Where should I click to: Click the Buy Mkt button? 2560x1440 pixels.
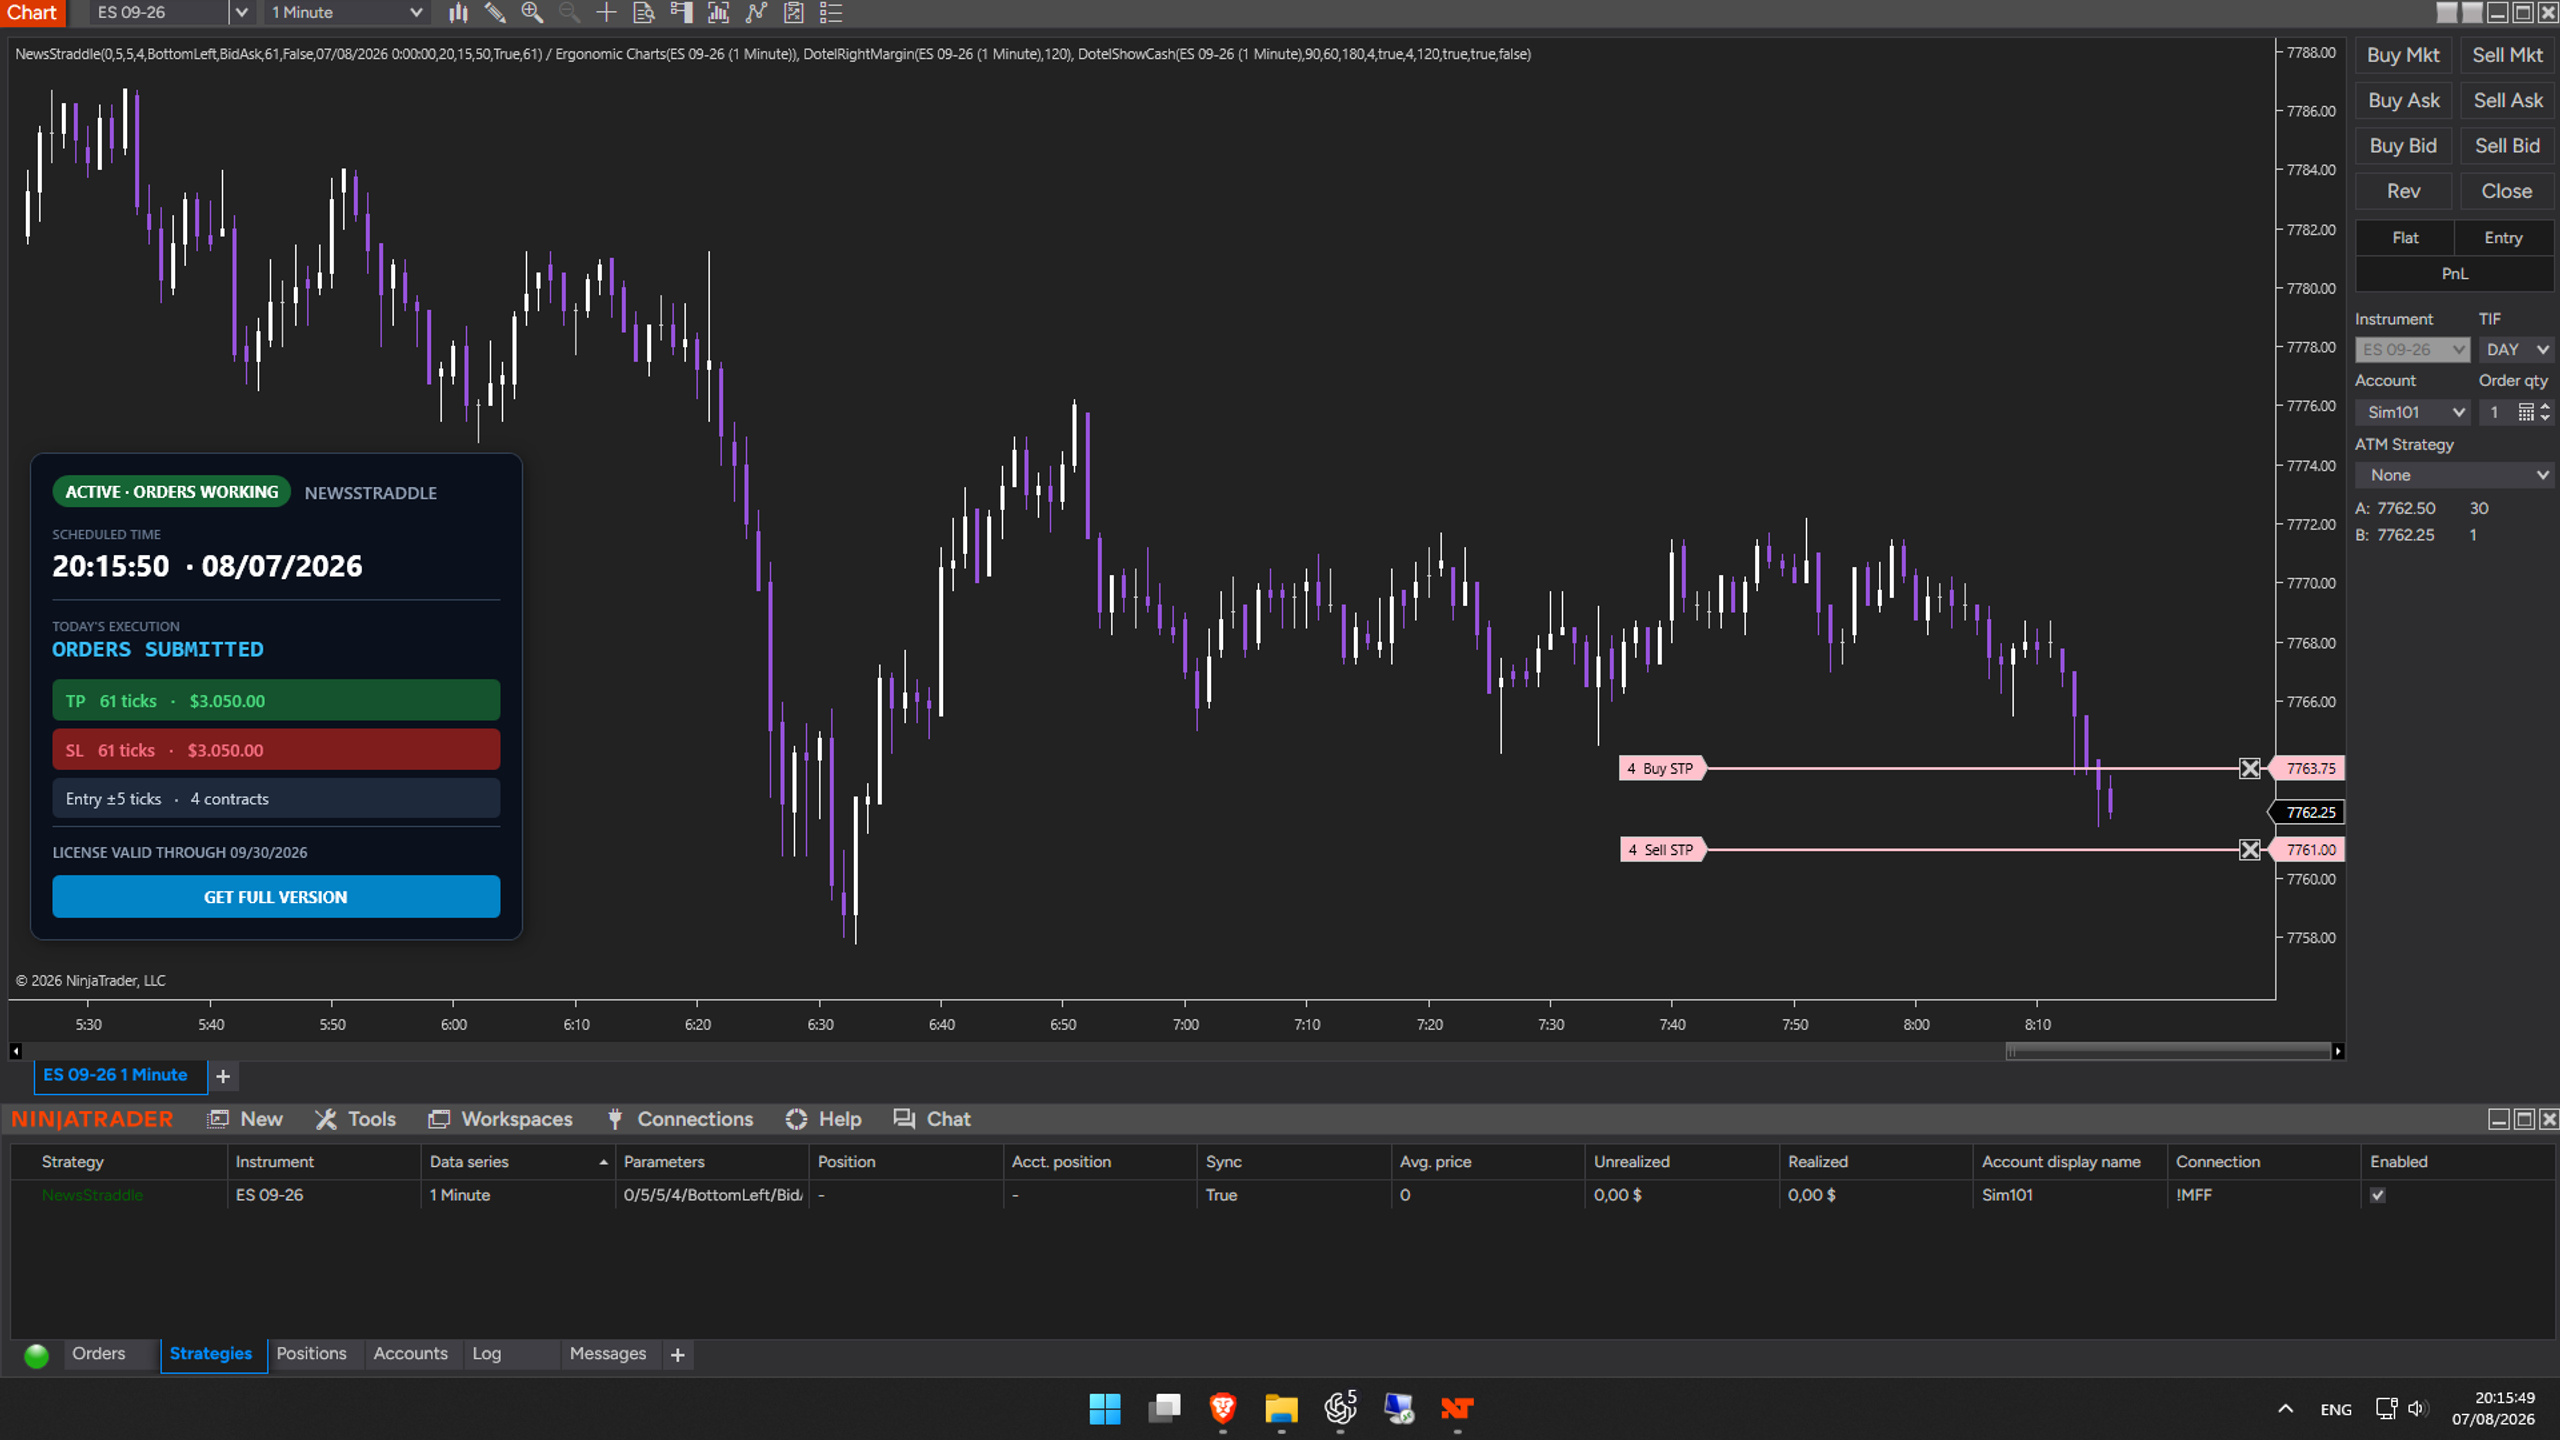(2402, 55)
